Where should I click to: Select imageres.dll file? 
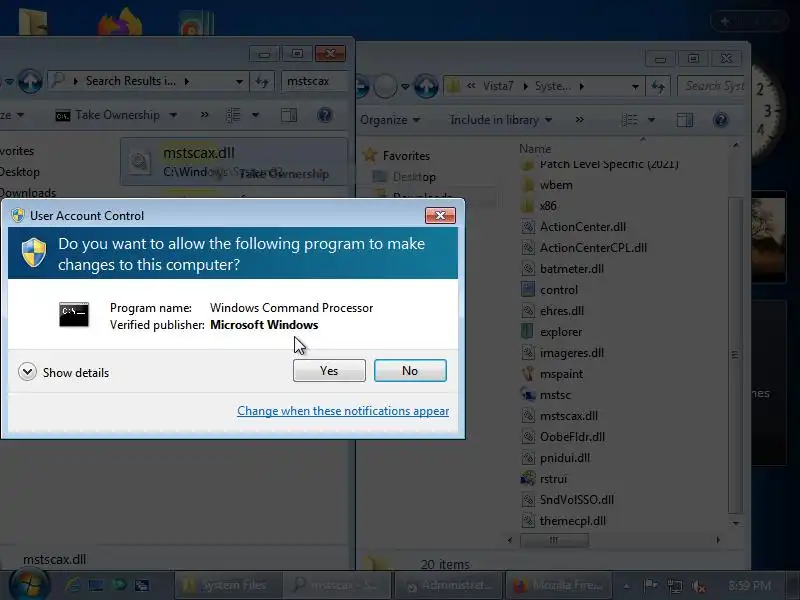point(571,353)
